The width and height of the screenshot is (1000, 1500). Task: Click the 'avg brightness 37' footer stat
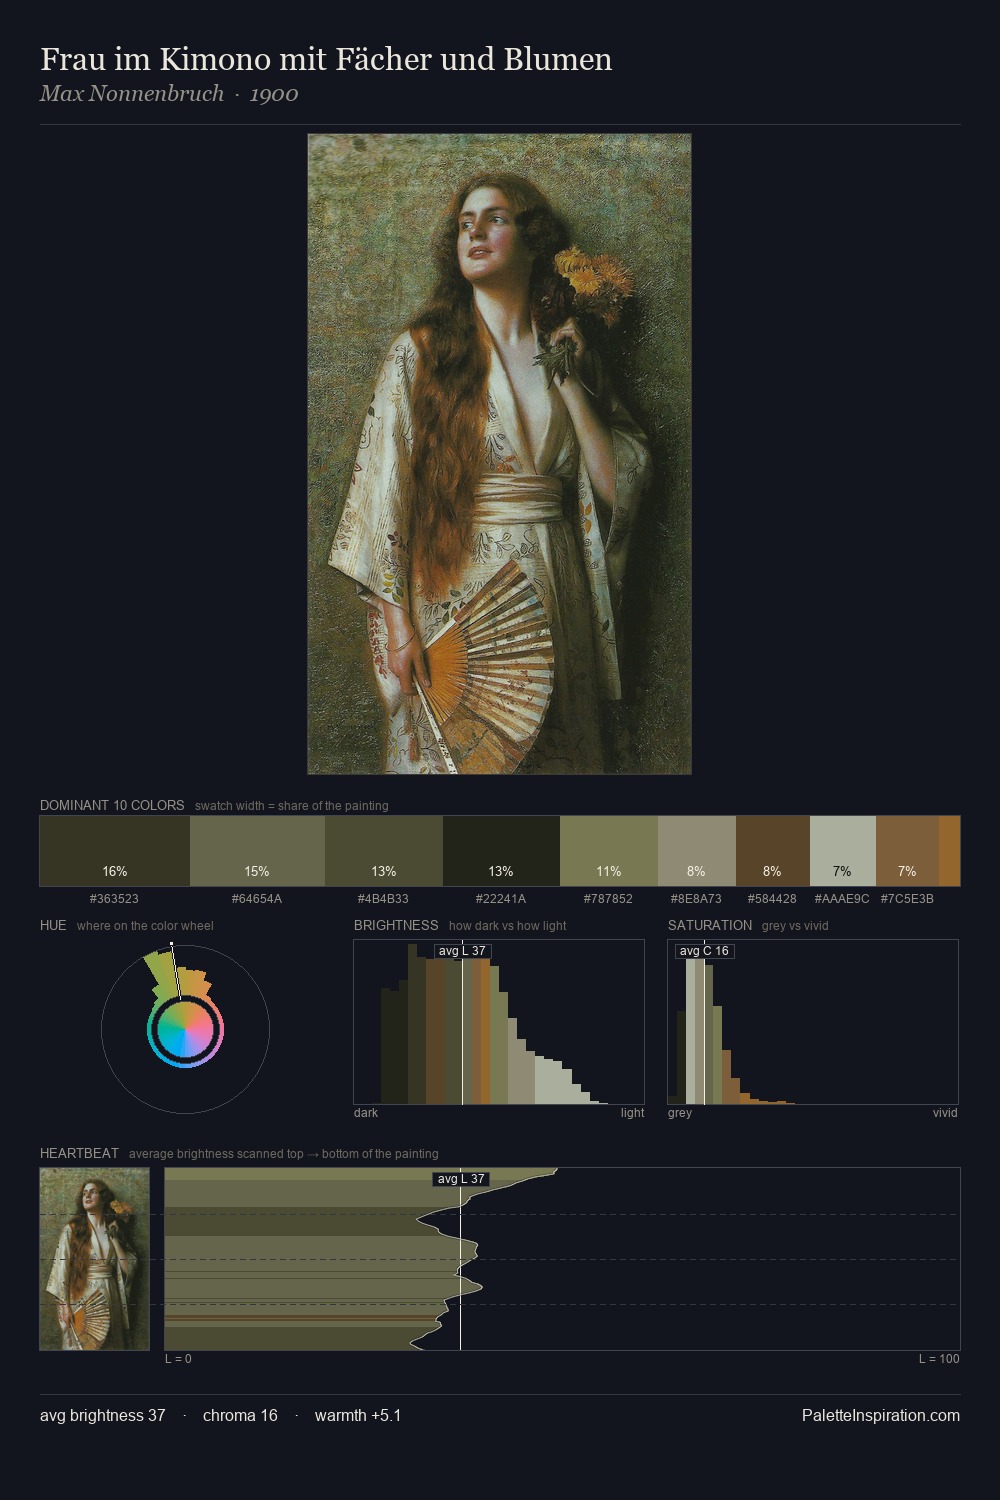[x=103, y=1415]
